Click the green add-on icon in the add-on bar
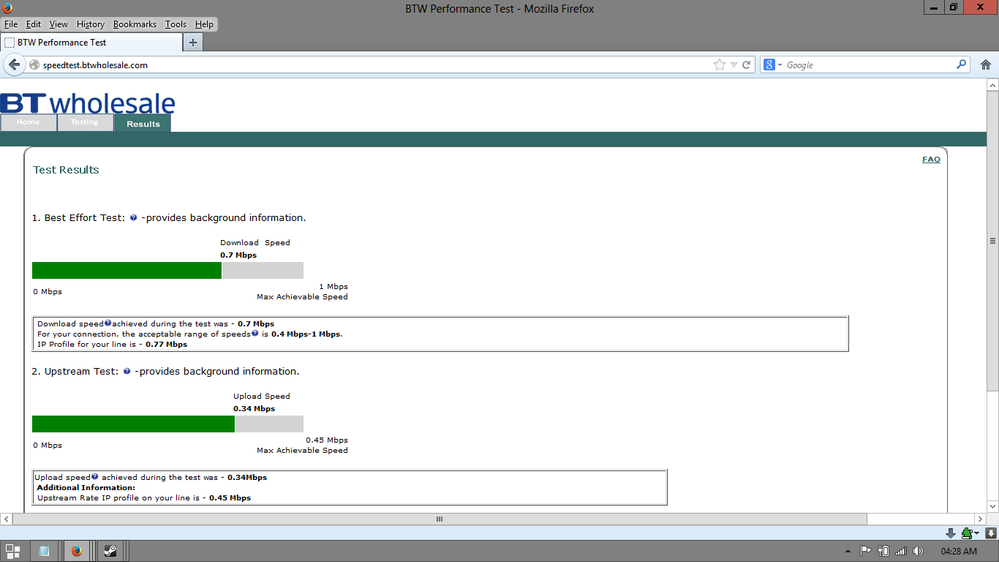 point(968,533)
